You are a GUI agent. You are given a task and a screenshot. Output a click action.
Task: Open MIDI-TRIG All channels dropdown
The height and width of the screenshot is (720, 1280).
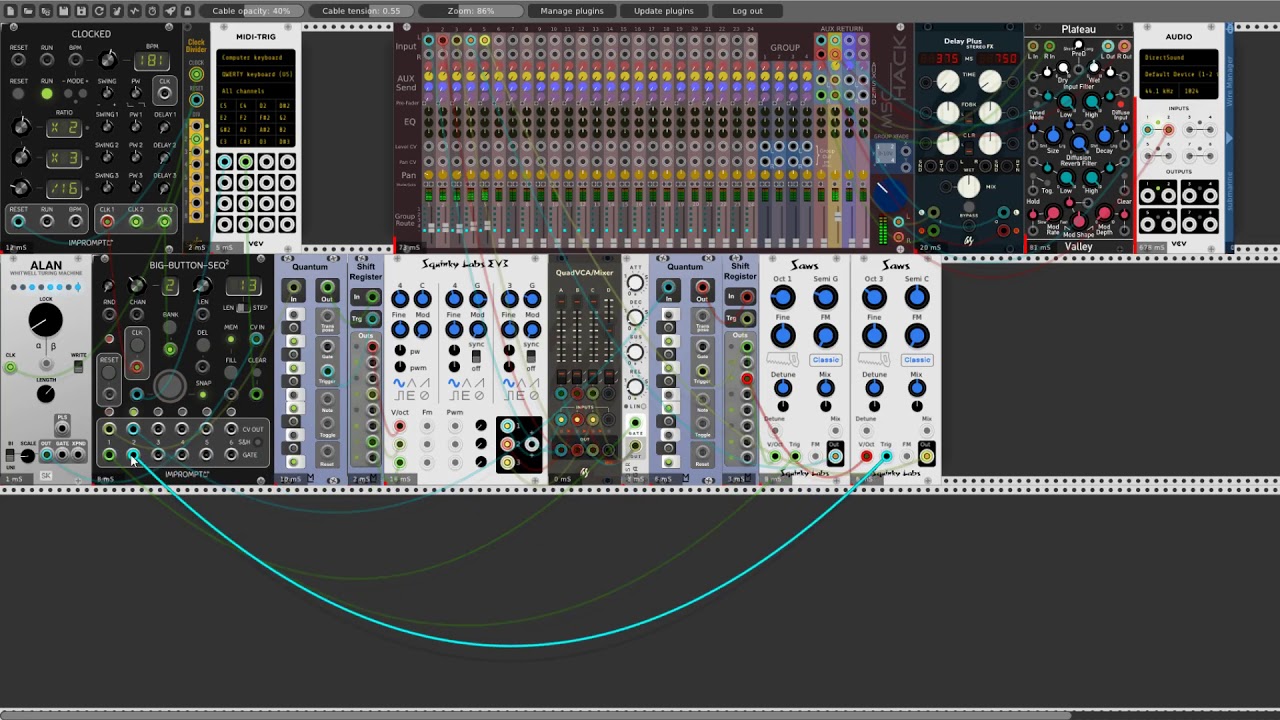click(255, 91)
